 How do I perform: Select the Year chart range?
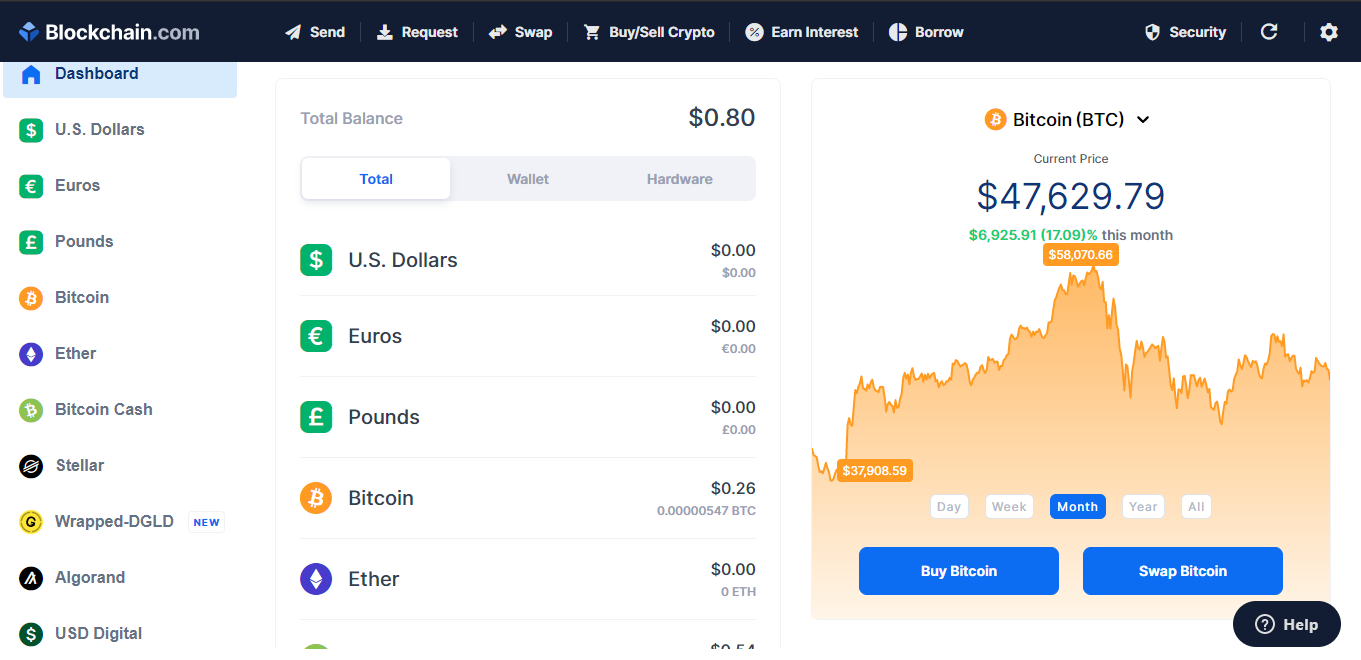pyautogui.click(x=1143, y=507)
